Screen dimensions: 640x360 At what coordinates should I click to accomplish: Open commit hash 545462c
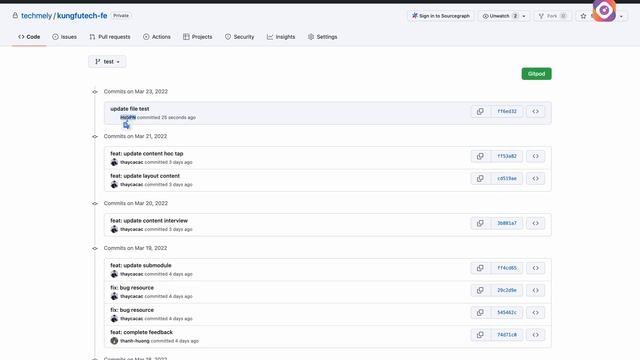507,313
